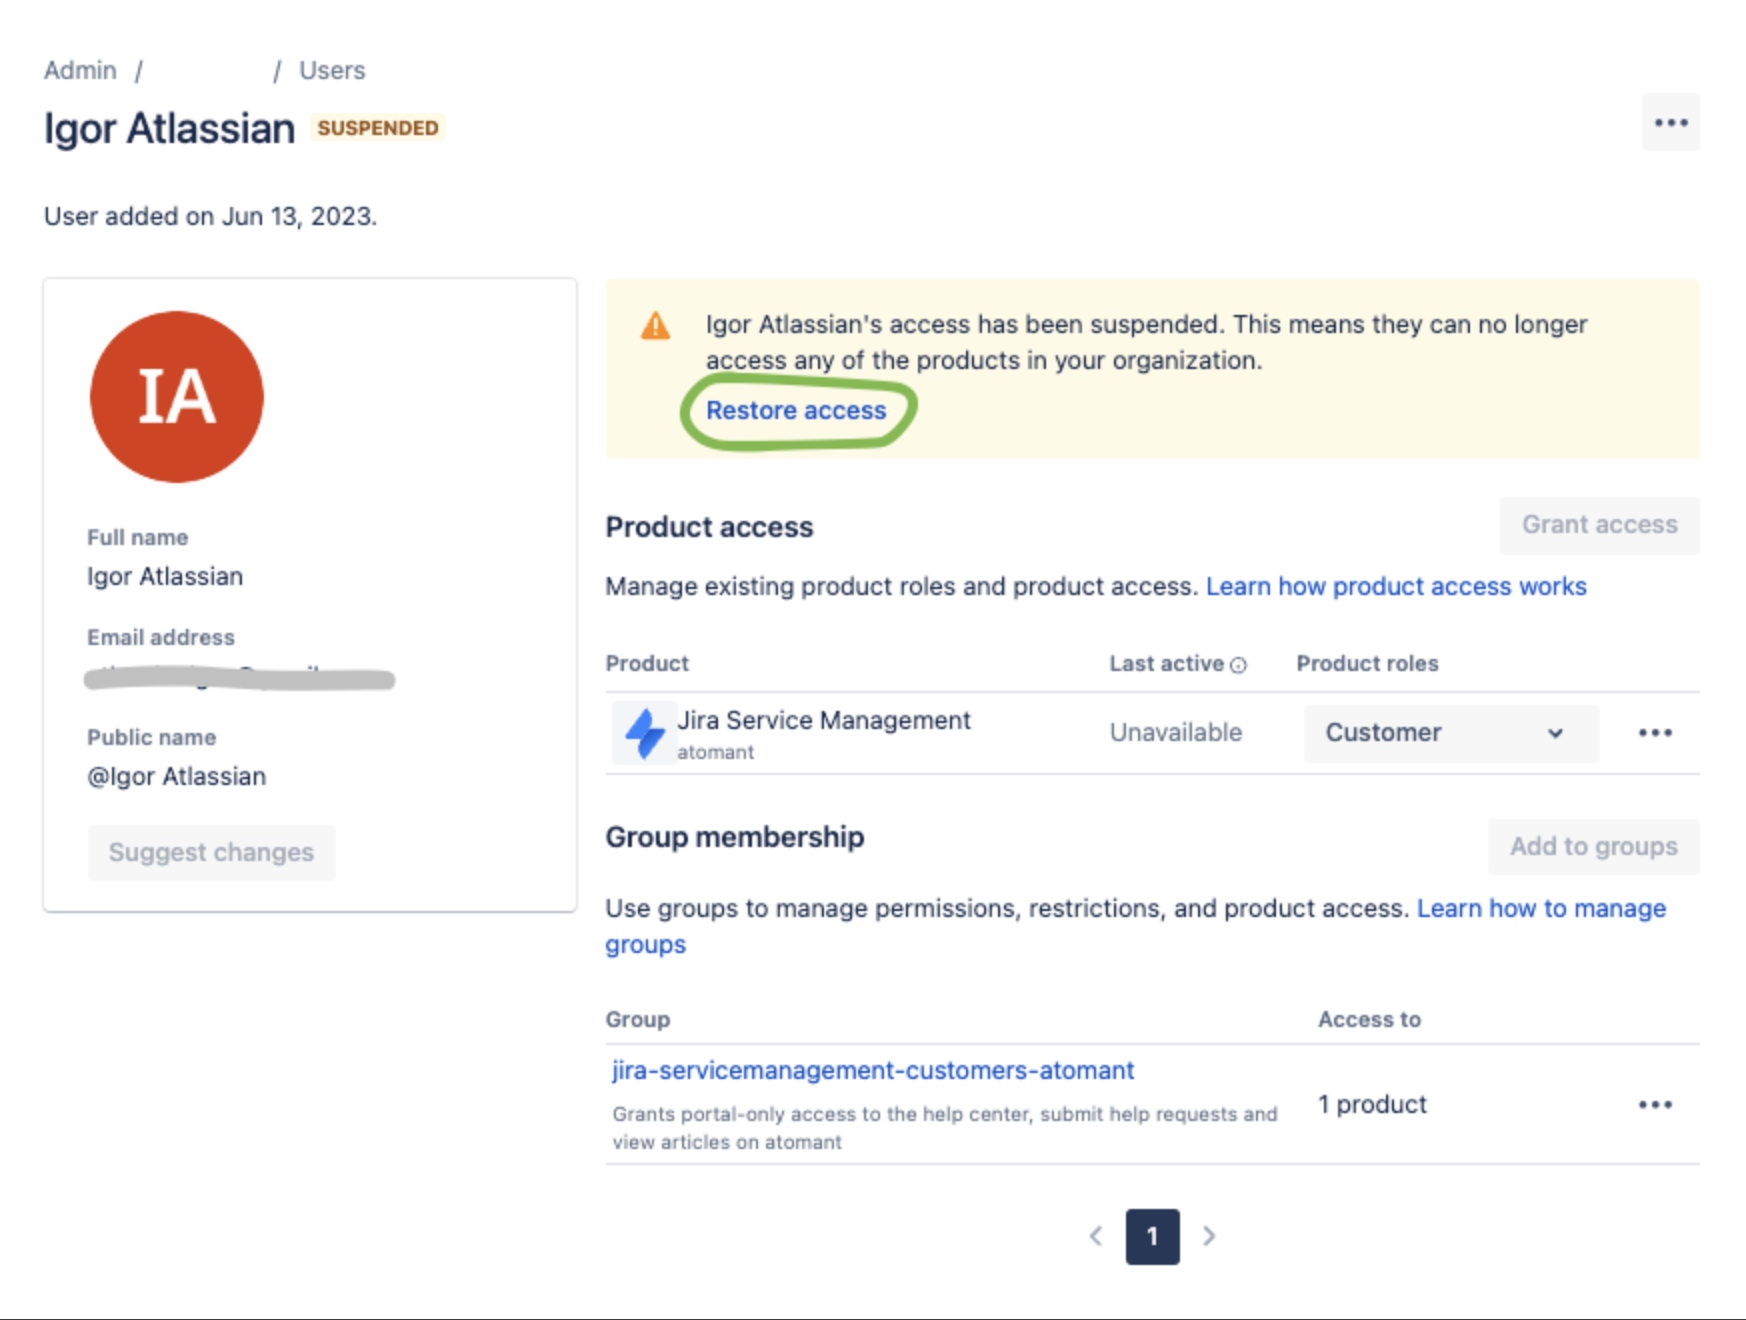The image size is (1746, 1320).
Task: Navigate to Admin in the breadcrumb
Action: 80,71
